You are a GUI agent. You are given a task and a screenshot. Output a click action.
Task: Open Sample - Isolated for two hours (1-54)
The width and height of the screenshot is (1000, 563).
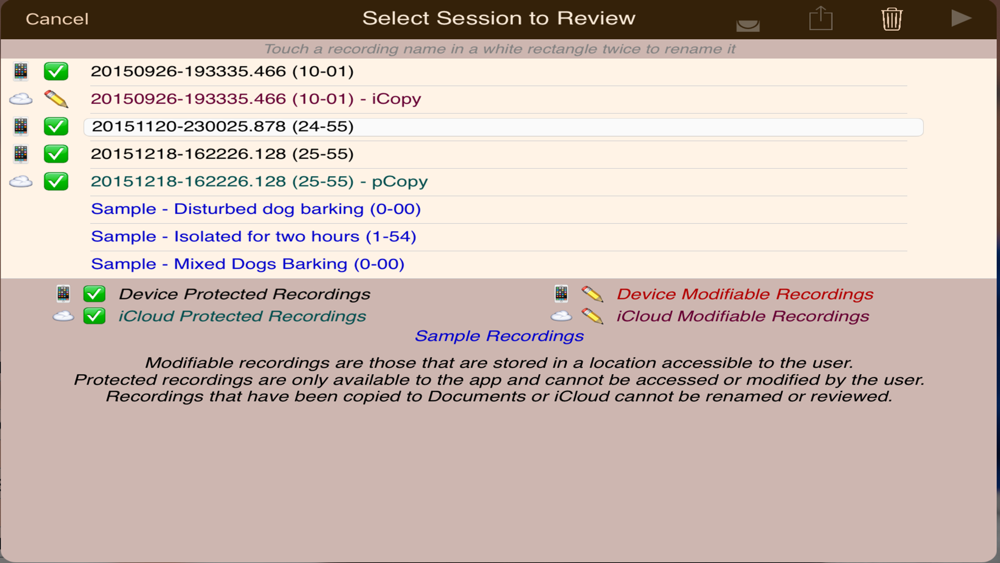click(253, 236)
